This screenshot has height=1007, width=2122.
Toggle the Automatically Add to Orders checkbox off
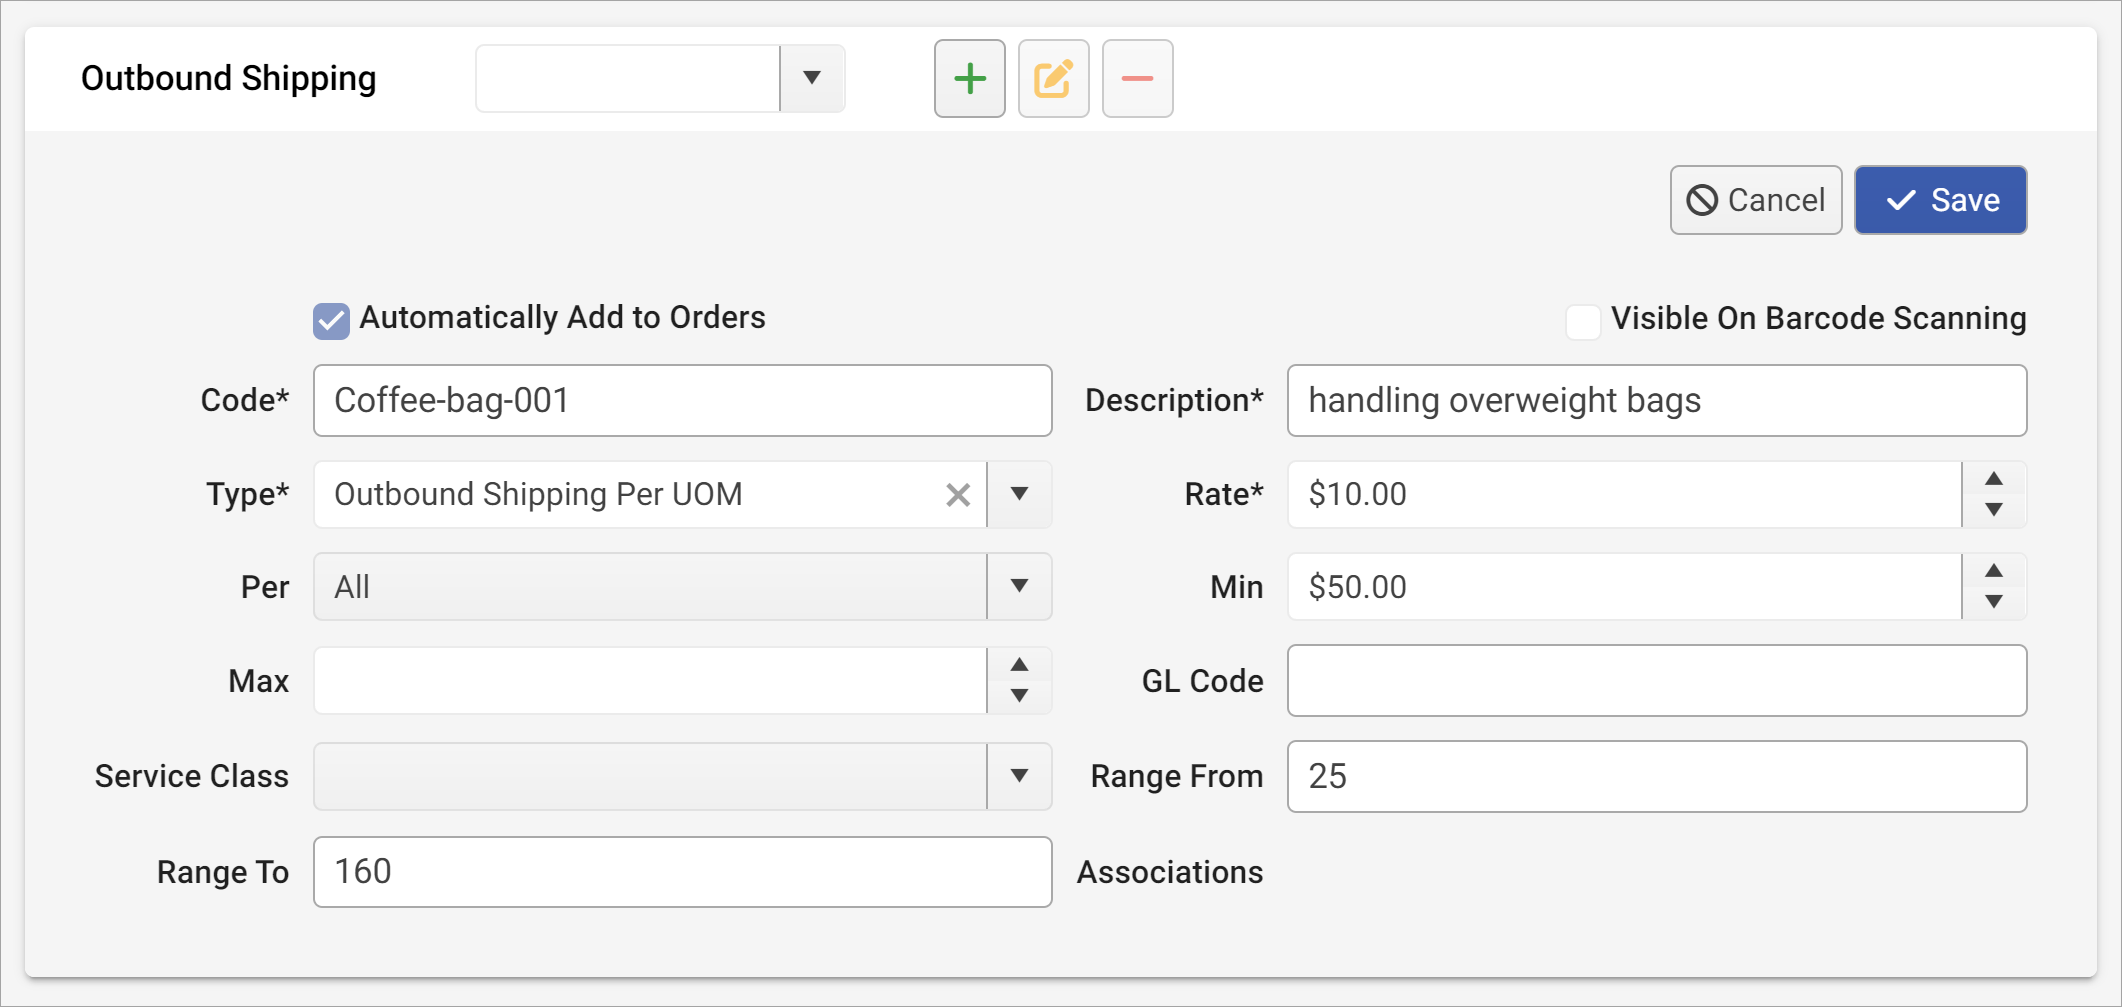coord(331,318)
